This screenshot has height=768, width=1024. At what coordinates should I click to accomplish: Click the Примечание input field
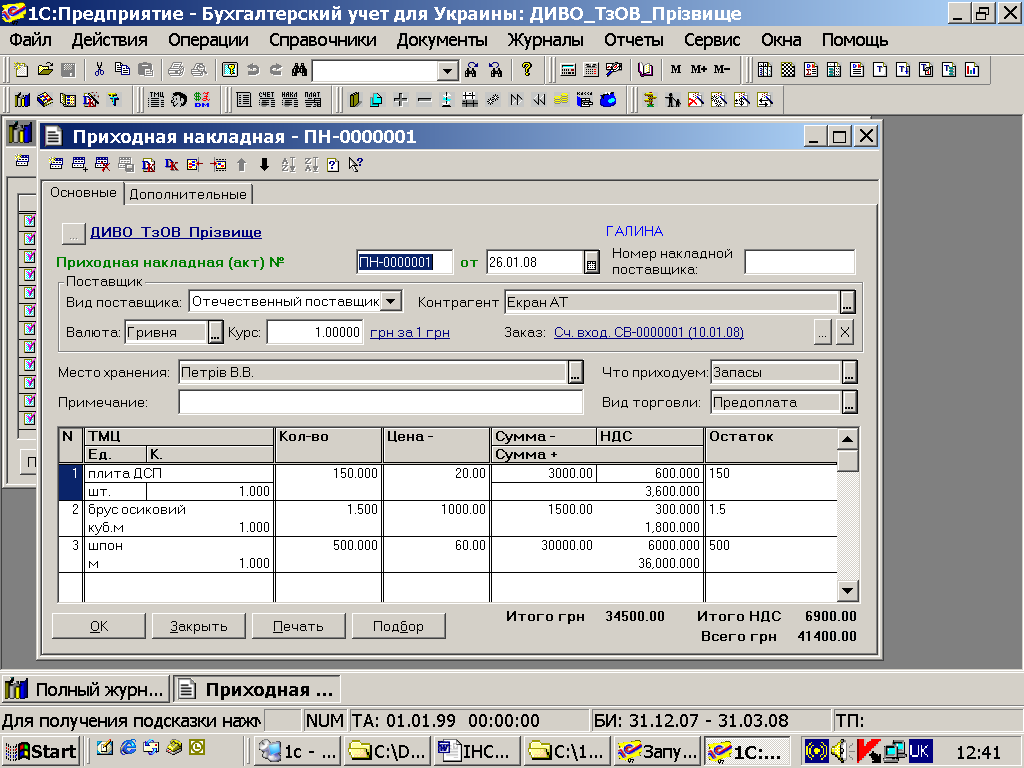tap(381, 402)
